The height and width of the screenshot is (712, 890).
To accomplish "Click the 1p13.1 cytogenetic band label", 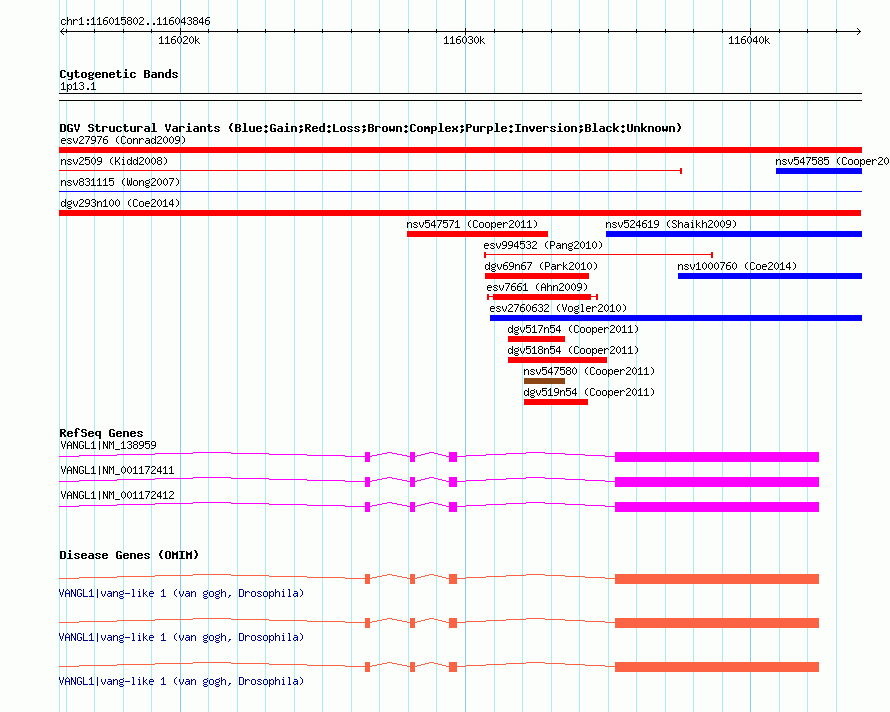I will click(78, 86).
